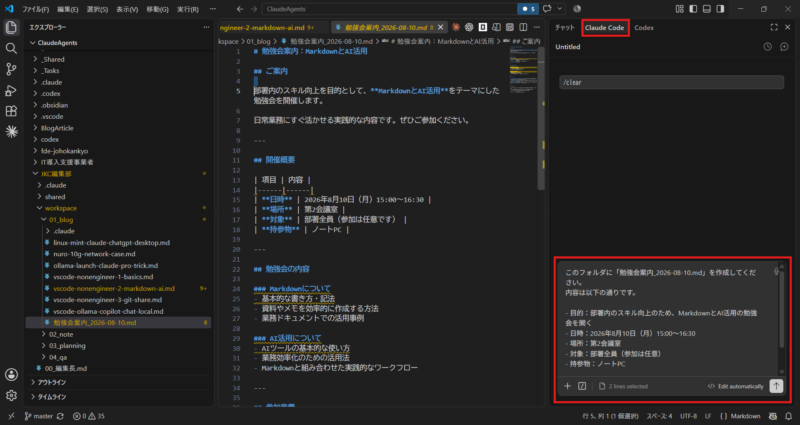Open notifications bell in status bar
The image size is (800, 425).
tap(789, 416)
